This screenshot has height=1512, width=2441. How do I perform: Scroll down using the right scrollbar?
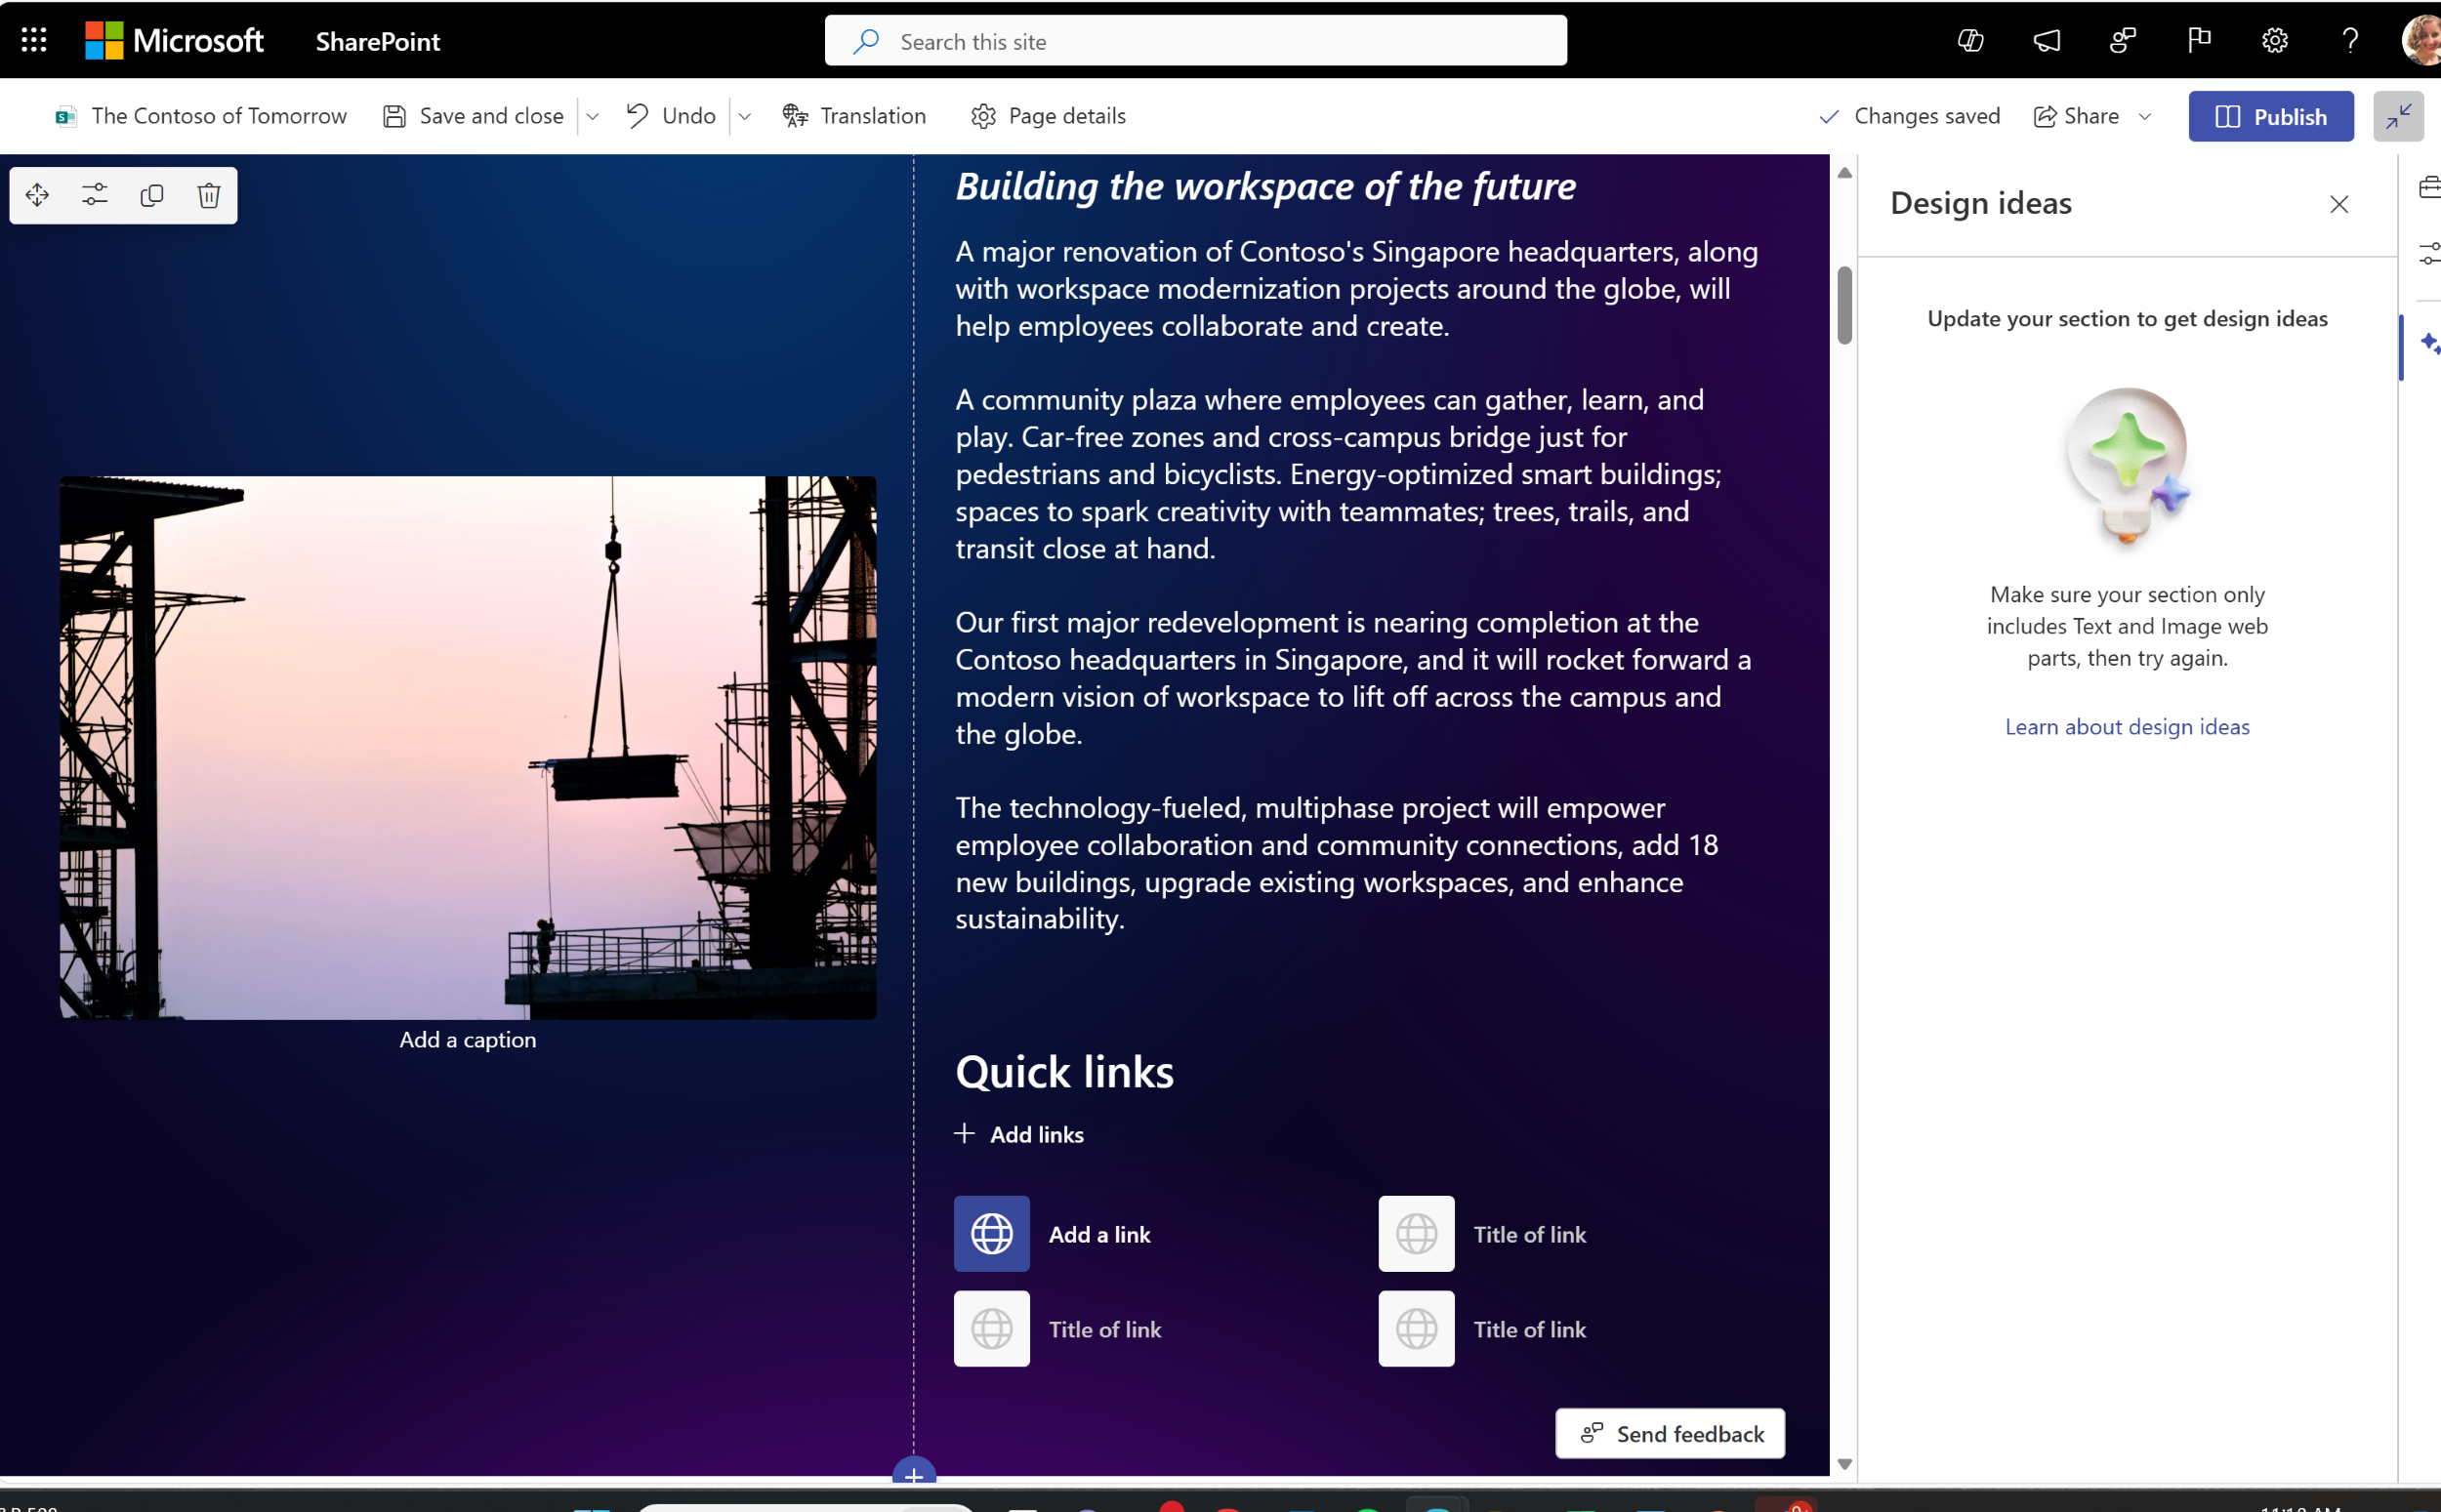[1843, 1461]
